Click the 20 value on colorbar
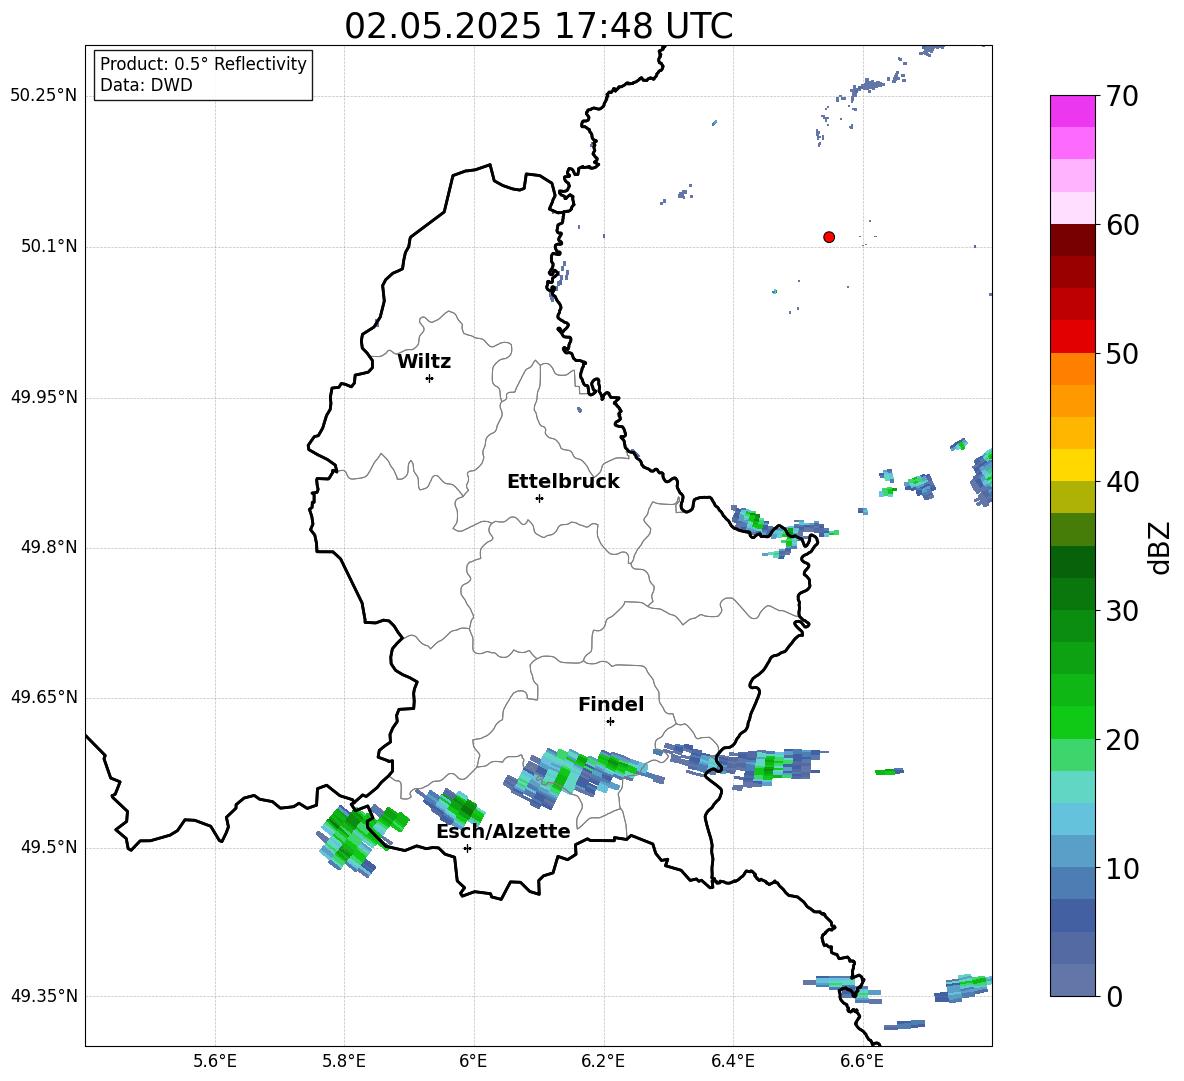This screenshot has height=1081, width=1184. pyautogui.click(x=1122, y=739)
